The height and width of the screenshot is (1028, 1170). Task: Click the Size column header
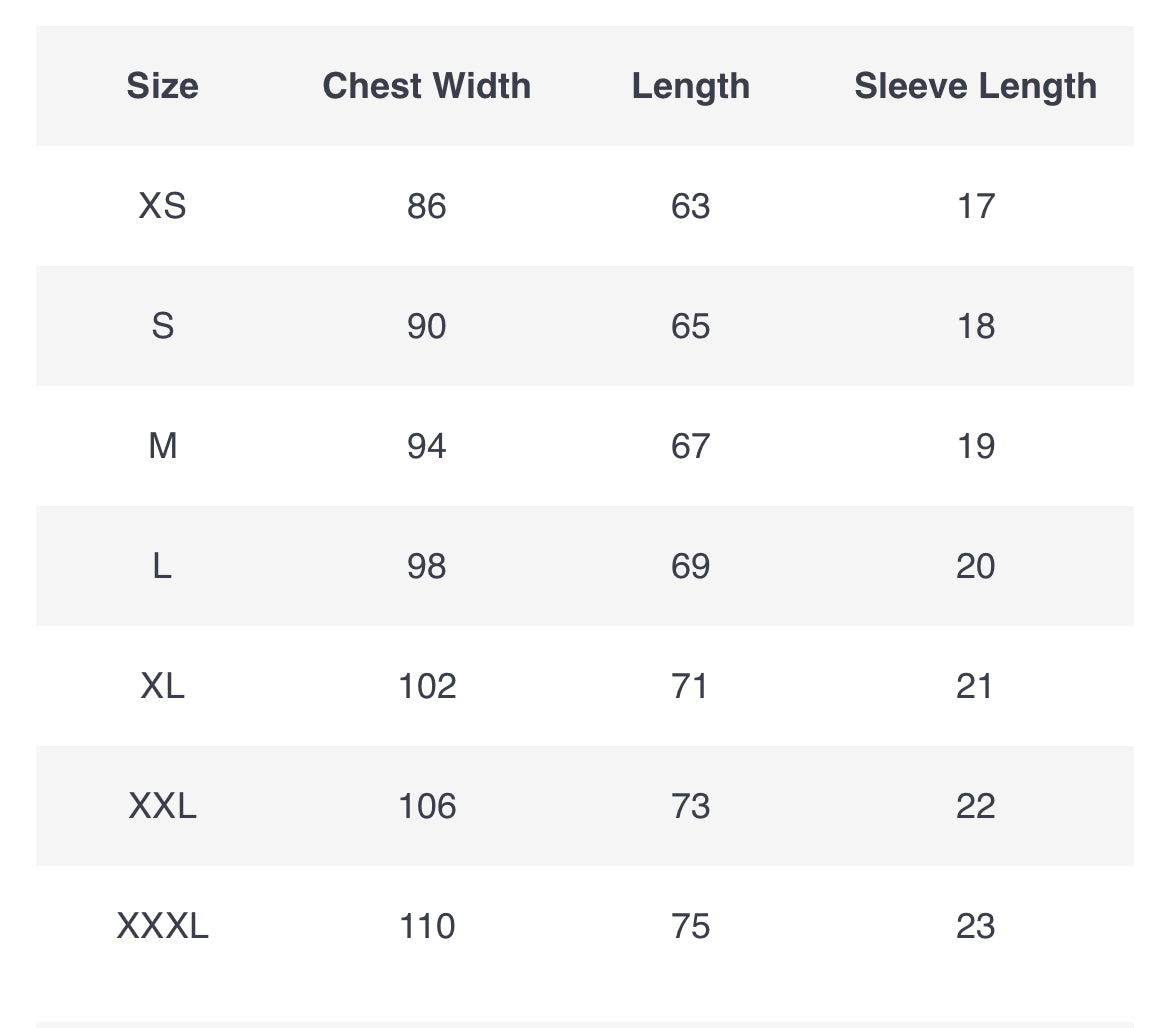(162, 86)
